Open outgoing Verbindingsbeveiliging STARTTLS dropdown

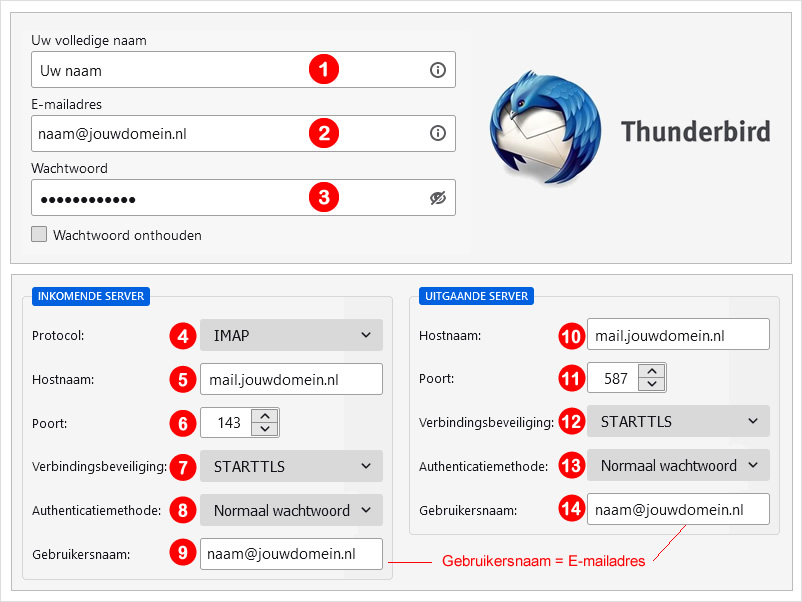[678, 421]
